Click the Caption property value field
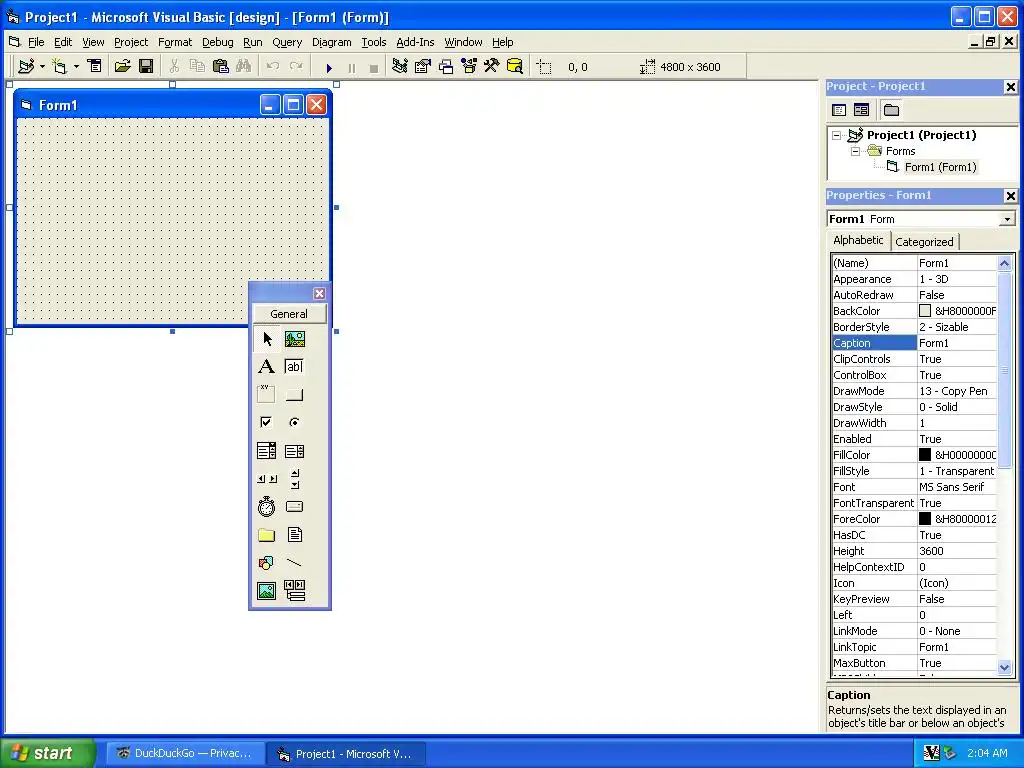This screenshot has height=768, width=1024. (x=957, y=343)
